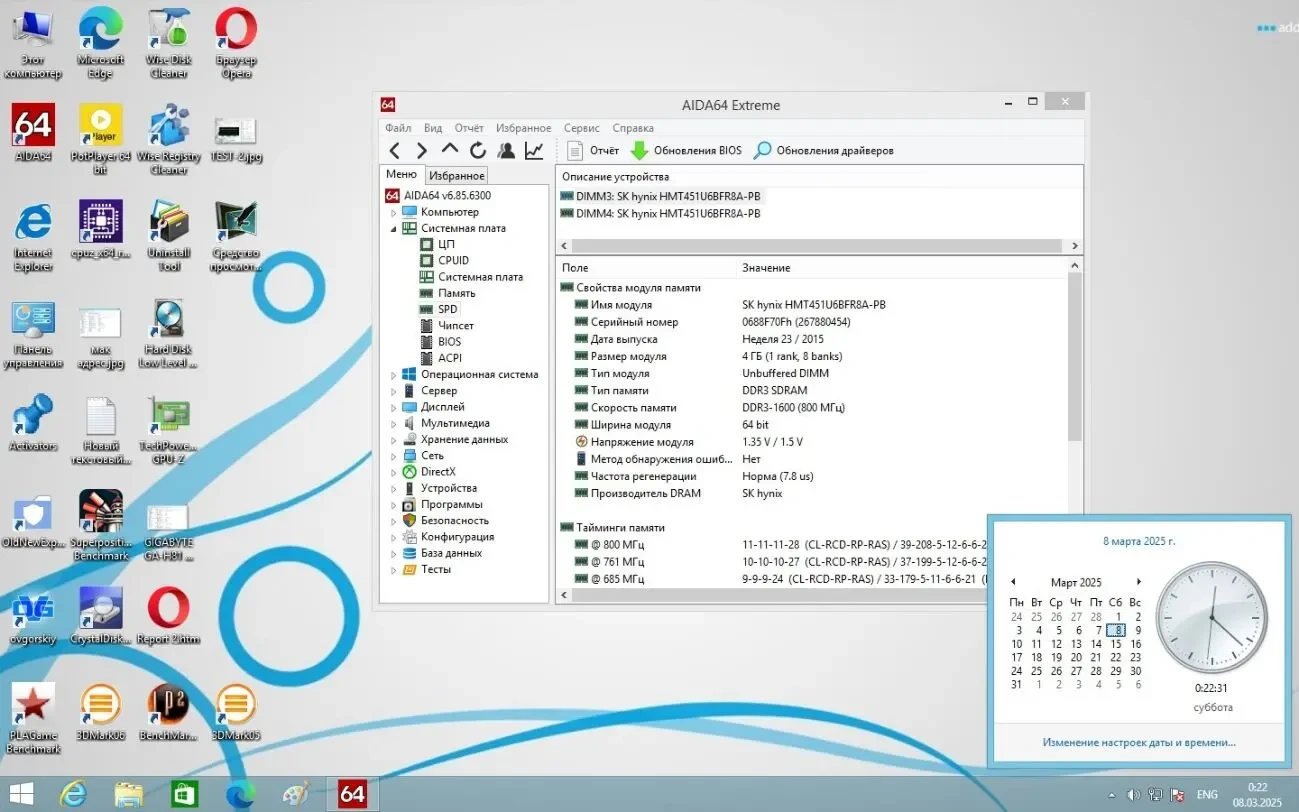
Task: Switch to the Избранное tab
Action: (456, 174)
